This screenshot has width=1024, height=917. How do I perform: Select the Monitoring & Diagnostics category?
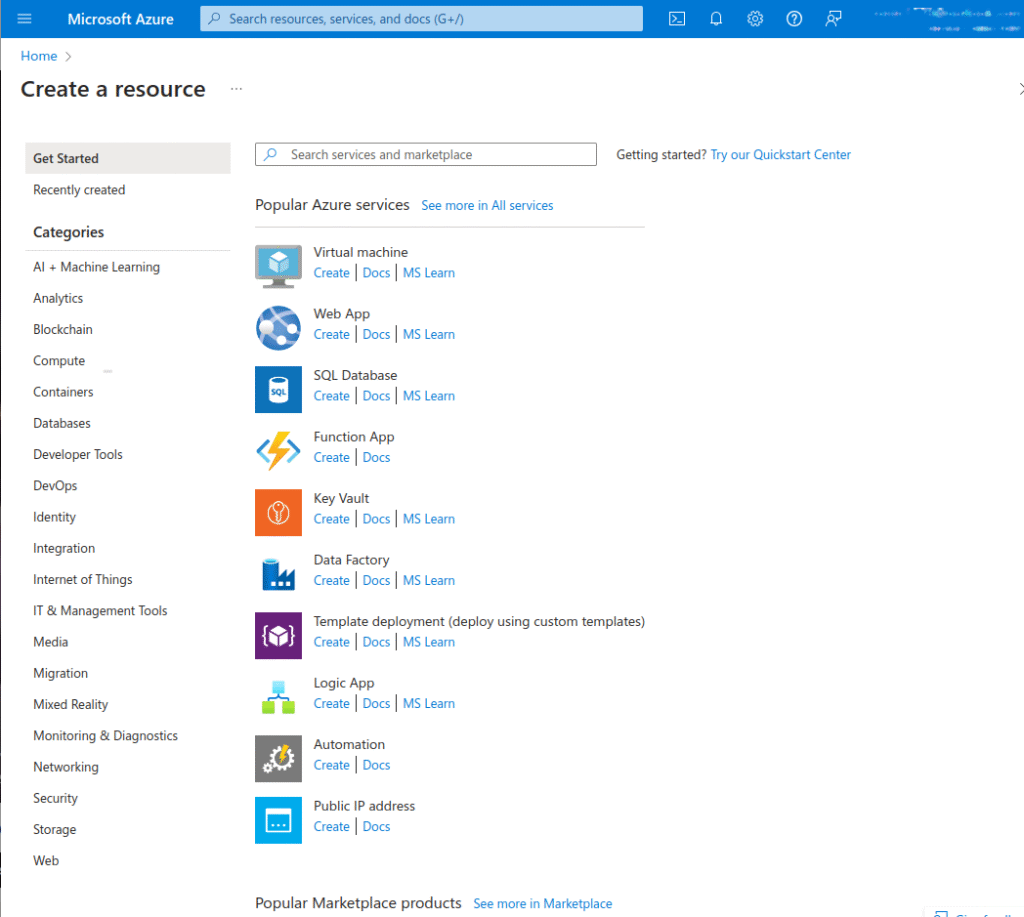pyautogui.click(x=105, y=736)
